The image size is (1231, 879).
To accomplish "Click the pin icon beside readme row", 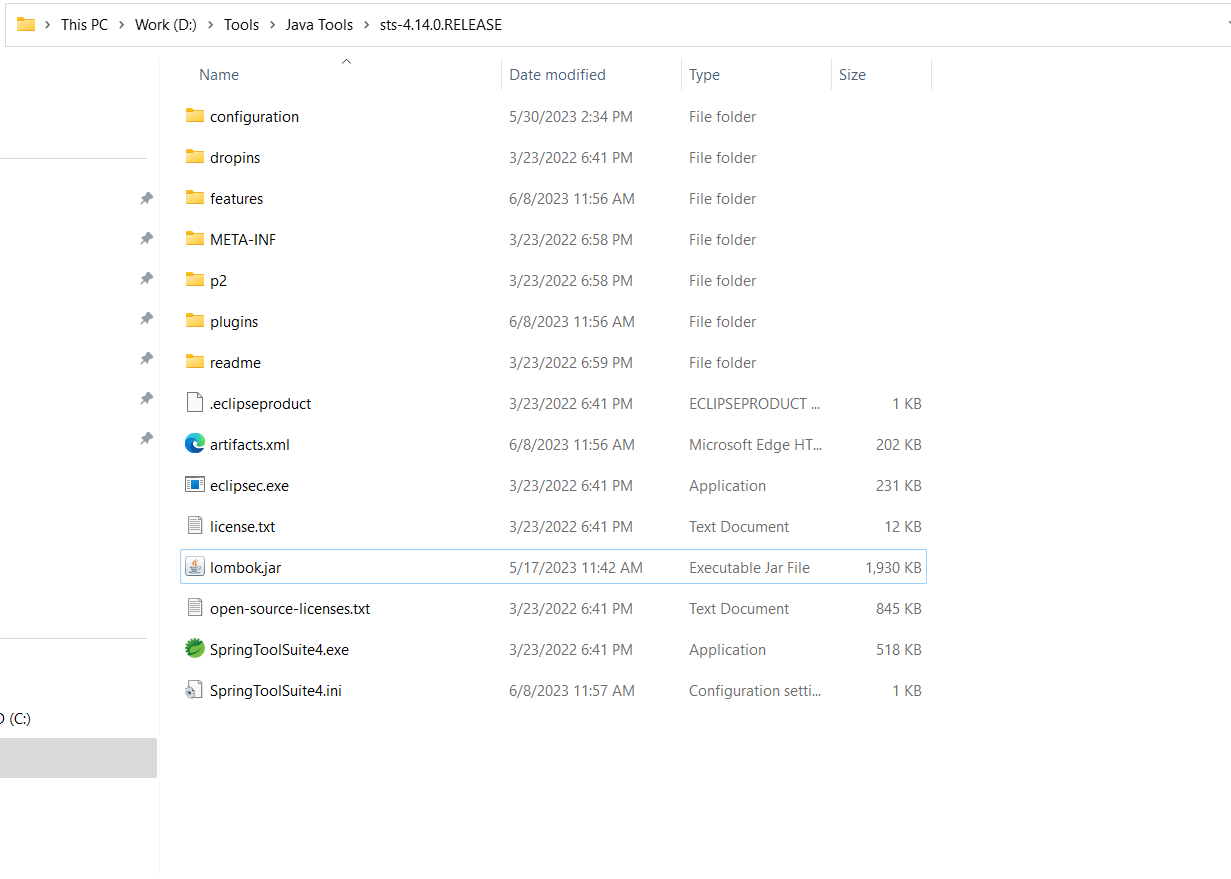I will tap(146, 359).
